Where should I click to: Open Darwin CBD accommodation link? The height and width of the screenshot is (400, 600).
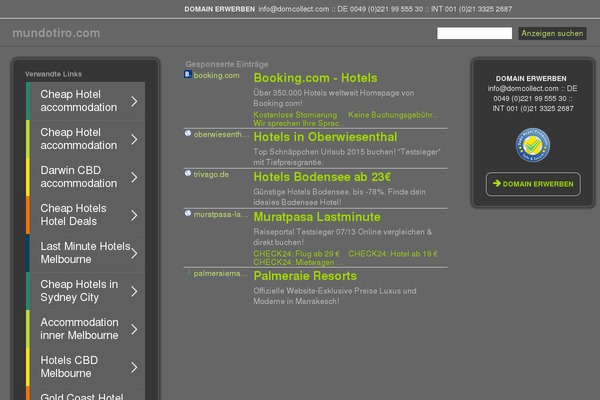coord(85,177)
